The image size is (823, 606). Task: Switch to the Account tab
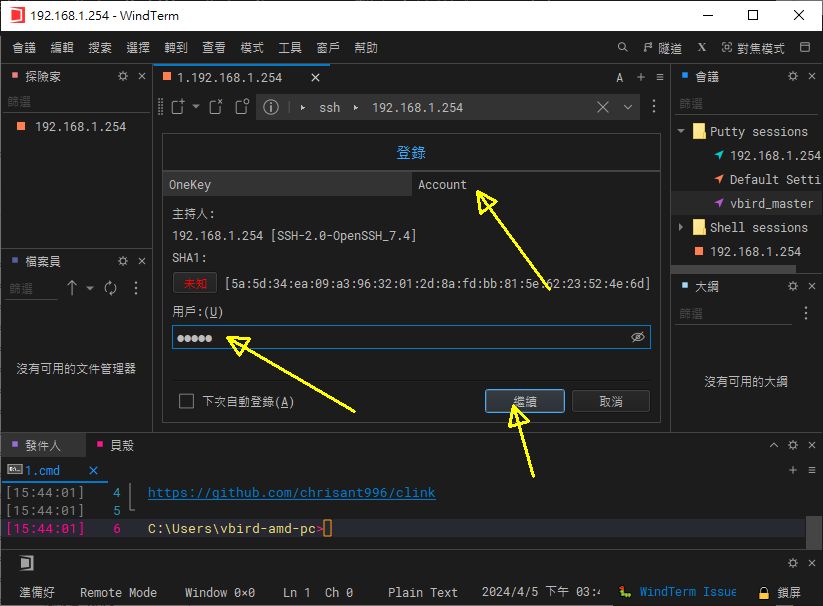tap(442, 184)
